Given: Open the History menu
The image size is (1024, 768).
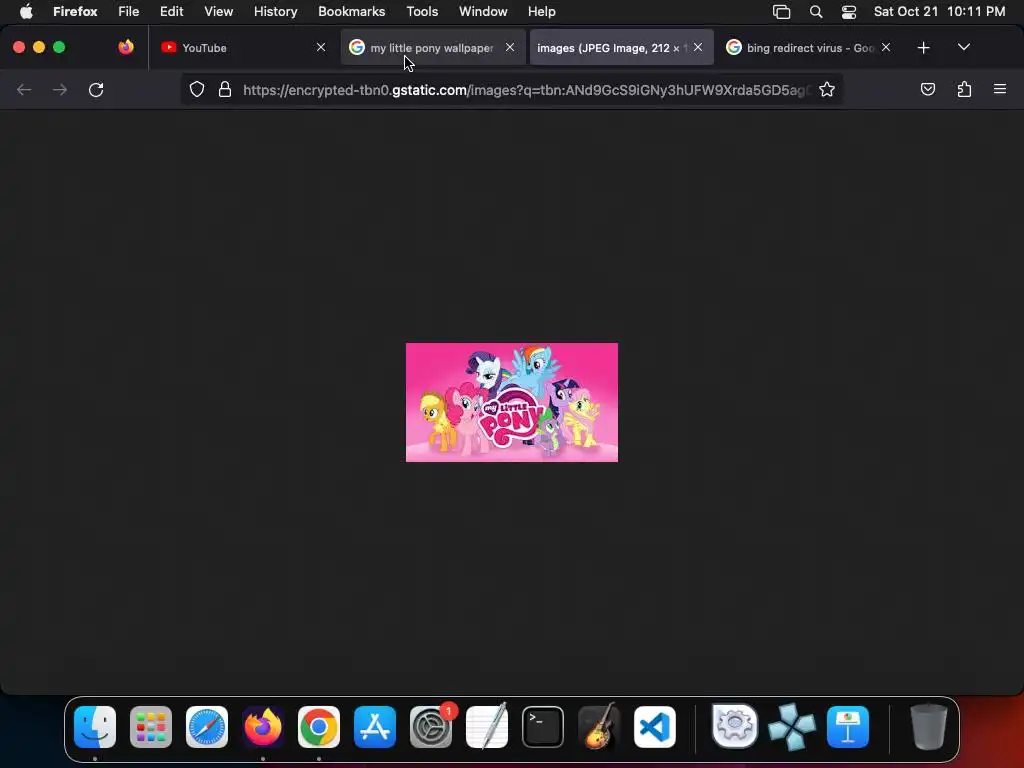Looking at the screenshot, I should pyautogui.click(x=276, y=12).
